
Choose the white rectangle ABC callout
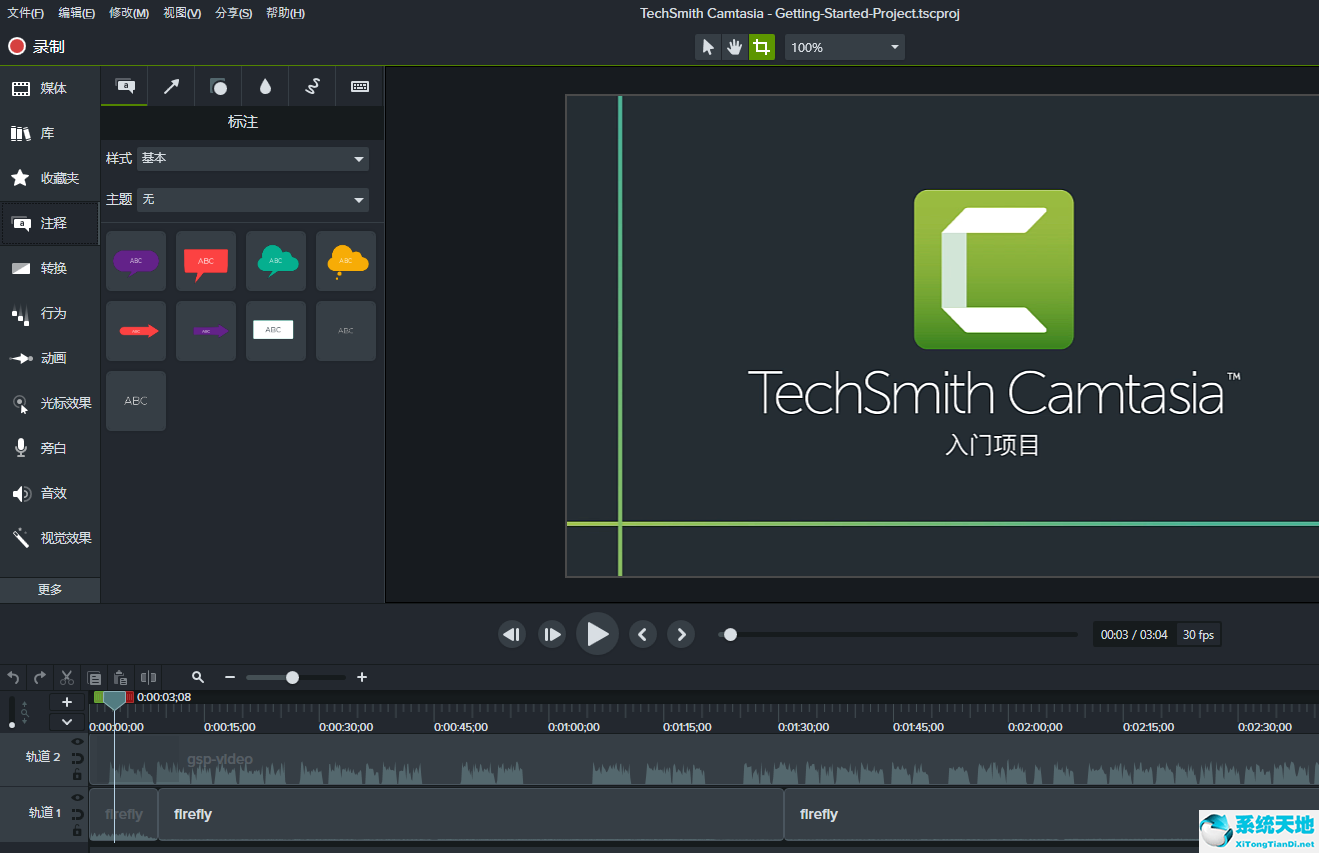(276, 331)
